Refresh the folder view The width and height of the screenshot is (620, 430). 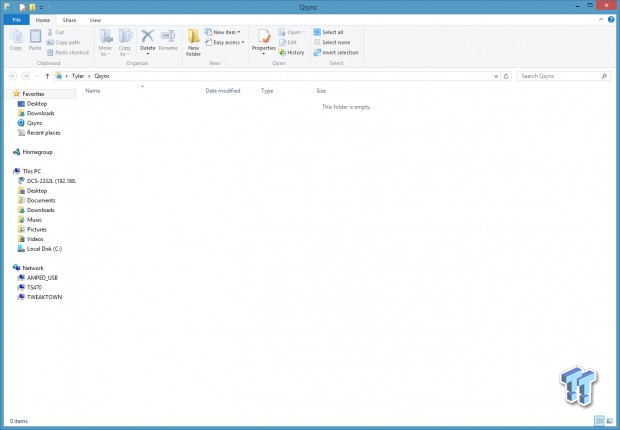tap(506, 76)
